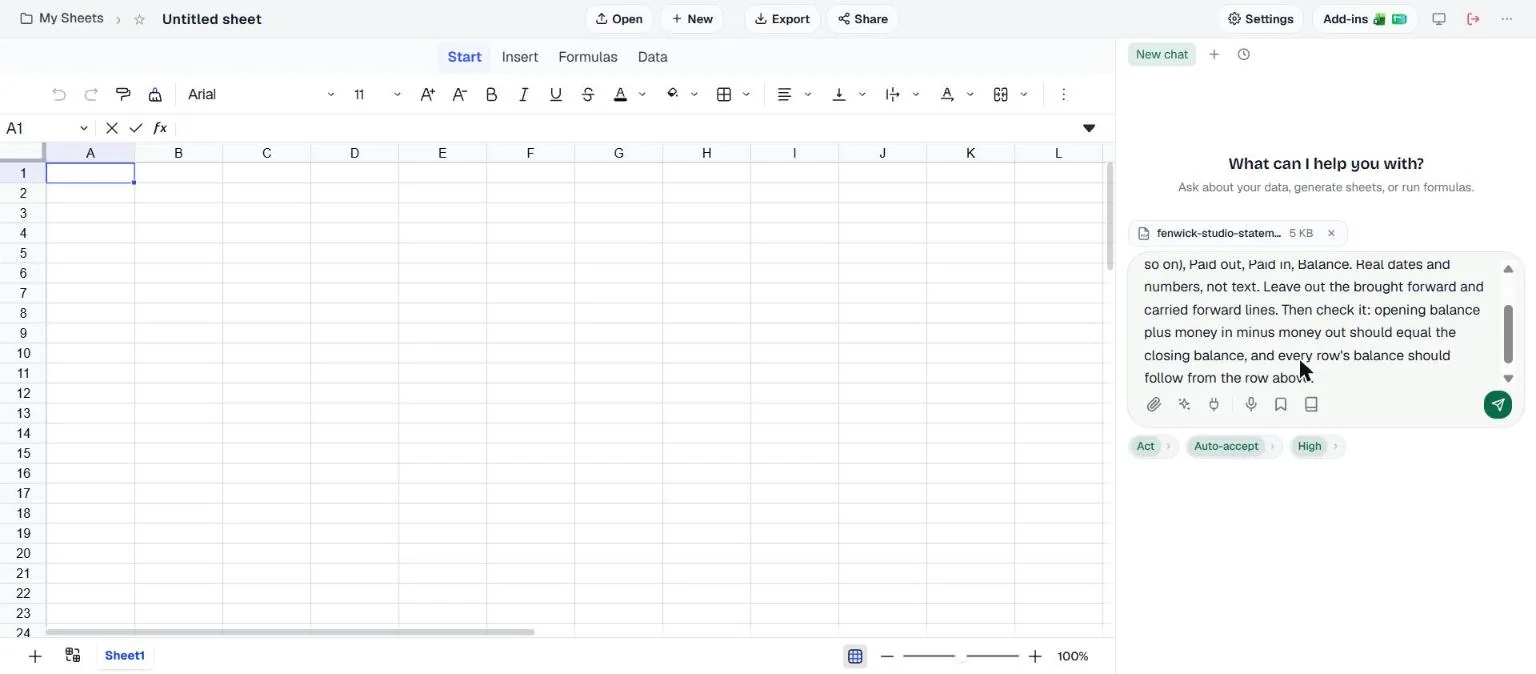Screen dimensions: 1536x674
Task: Click the New button
Action: (692, 19)
